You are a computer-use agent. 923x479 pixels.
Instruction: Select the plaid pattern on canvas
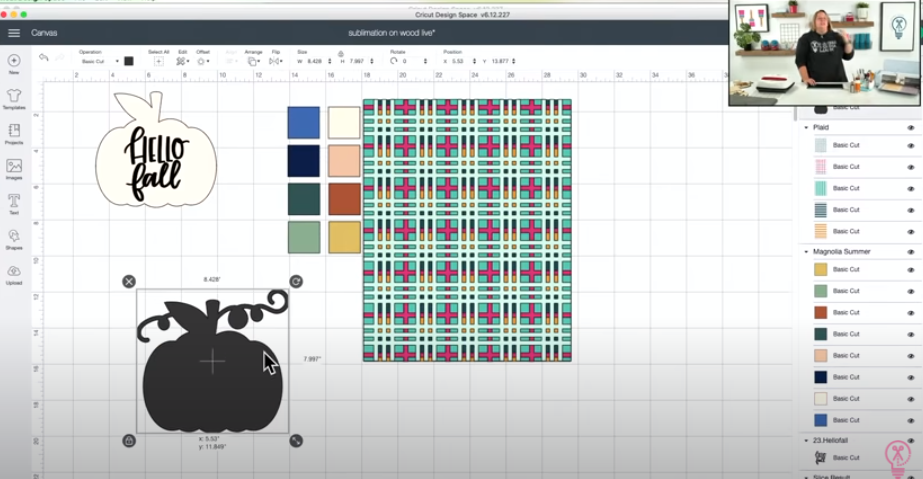tap(467, 230)
